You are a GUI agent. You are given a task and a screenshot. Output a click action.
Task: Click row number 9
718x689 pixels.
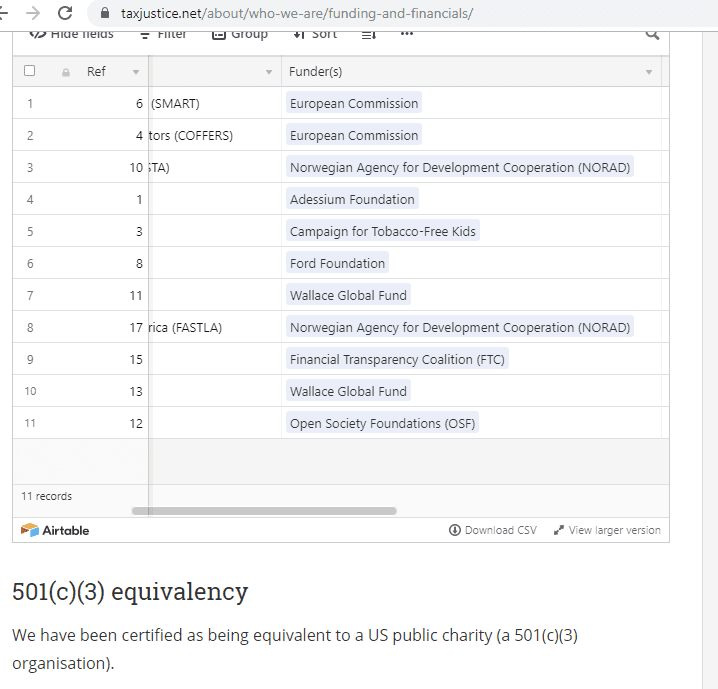(30, 360)
